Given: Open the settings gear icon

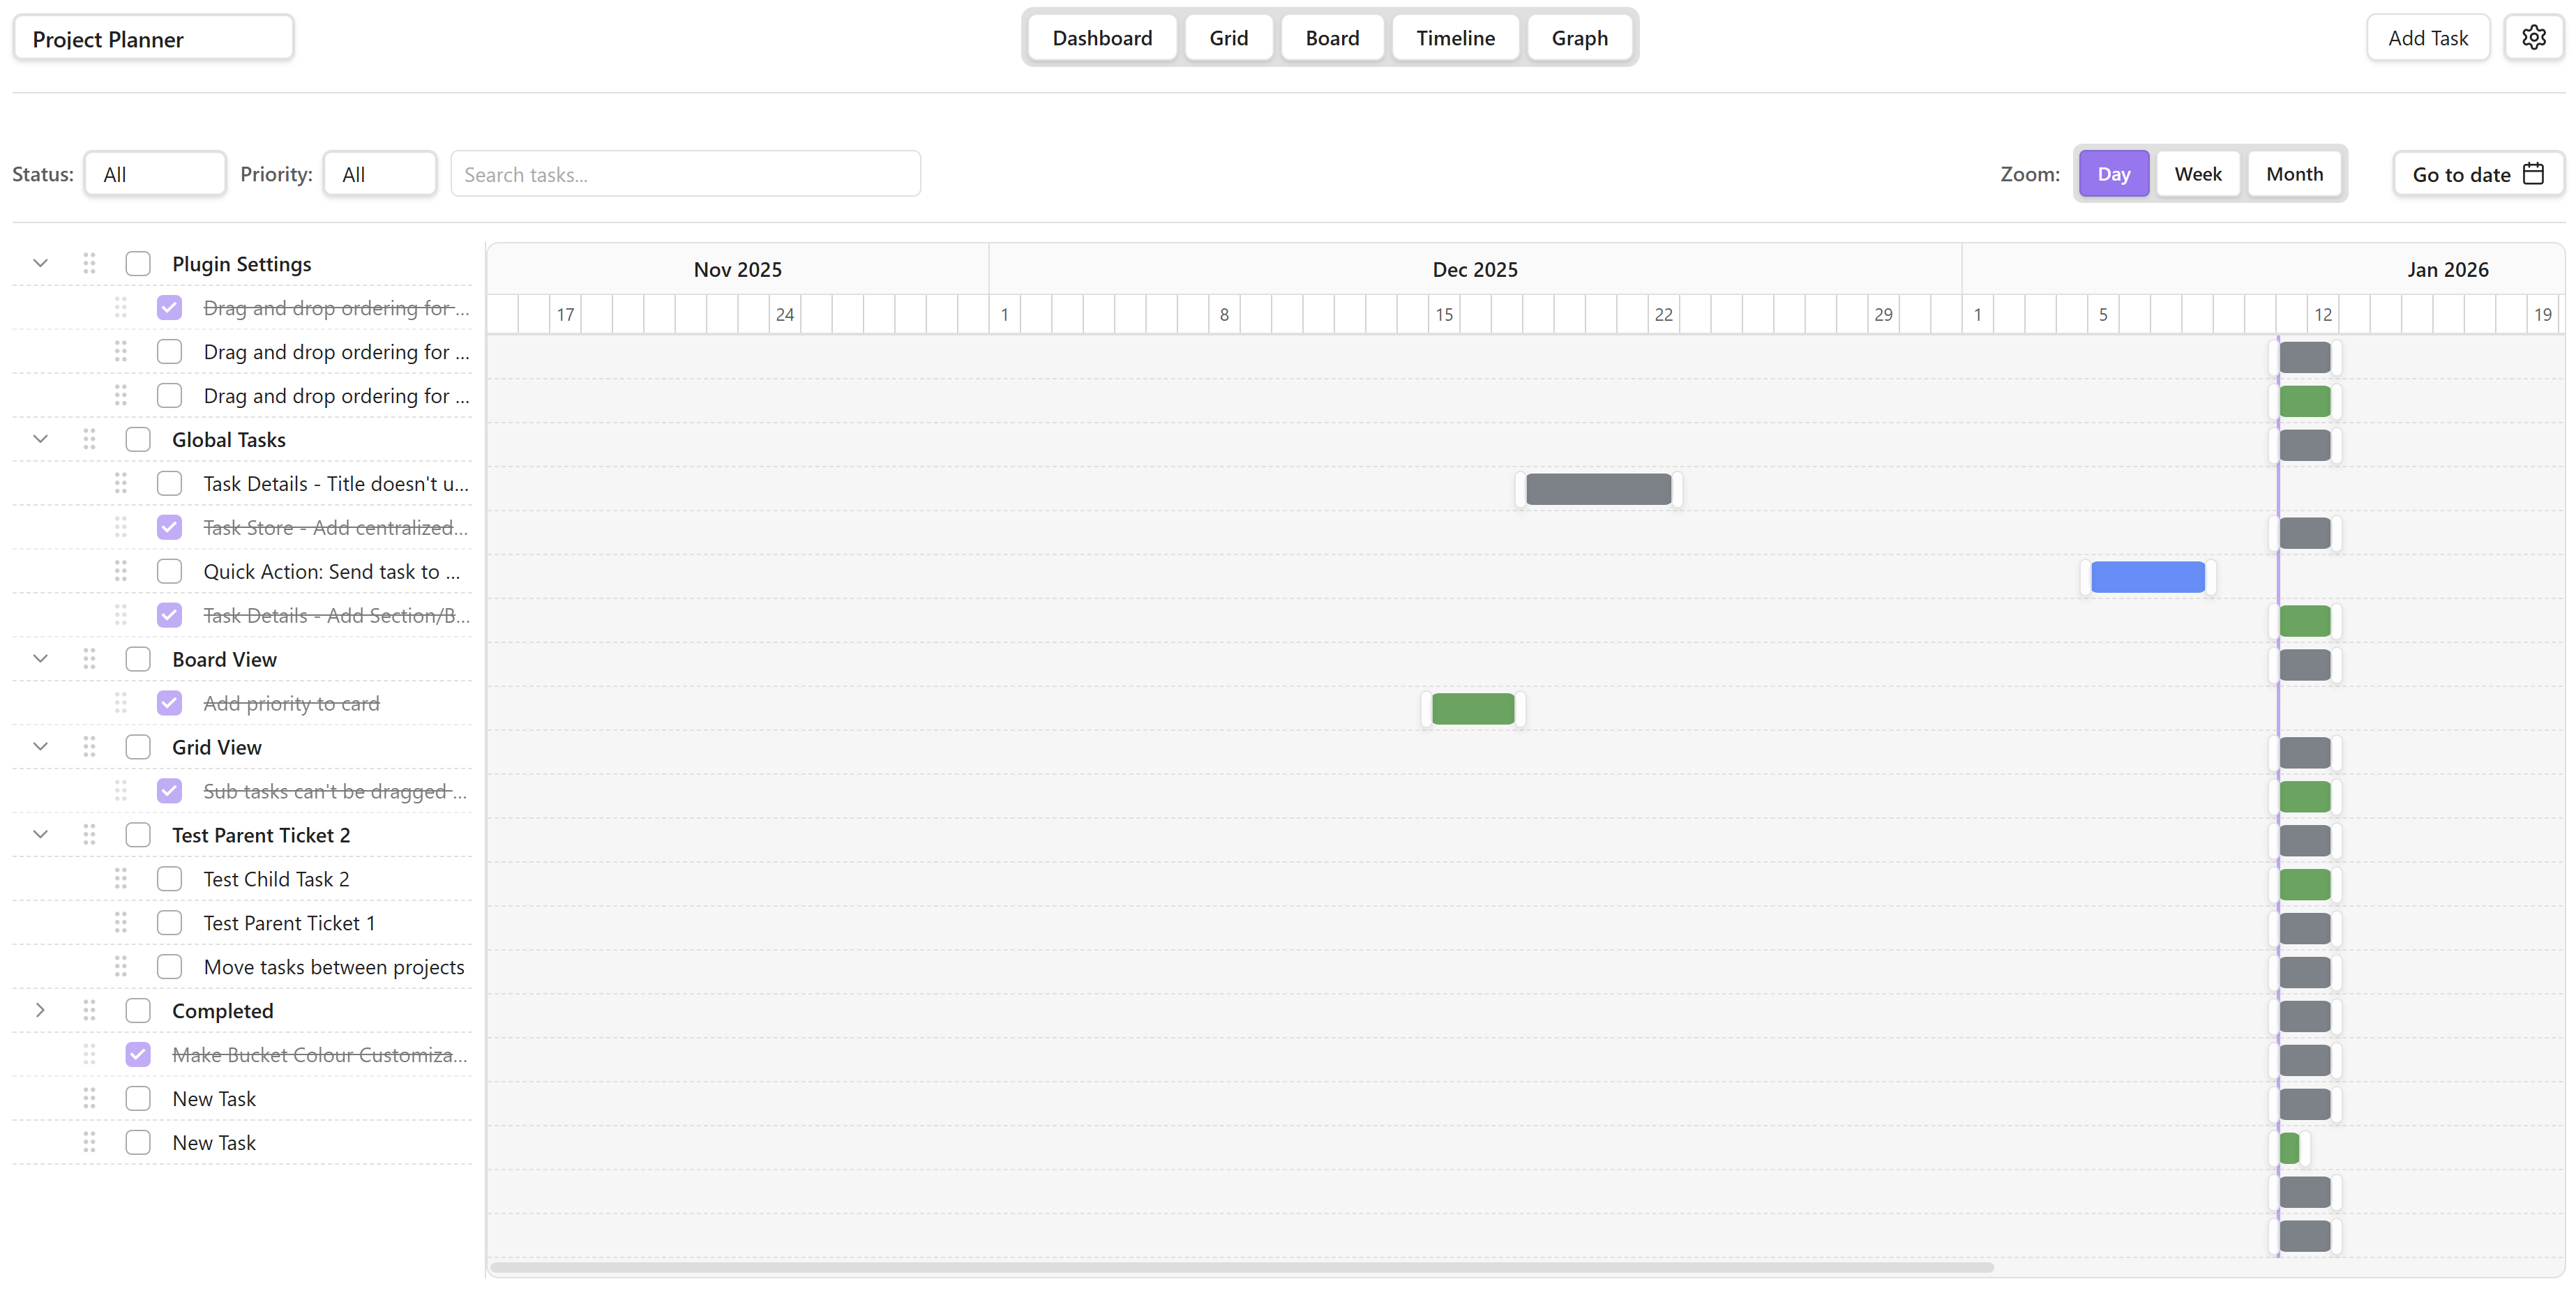Looking at the screenshot, I should point(2533,38).
